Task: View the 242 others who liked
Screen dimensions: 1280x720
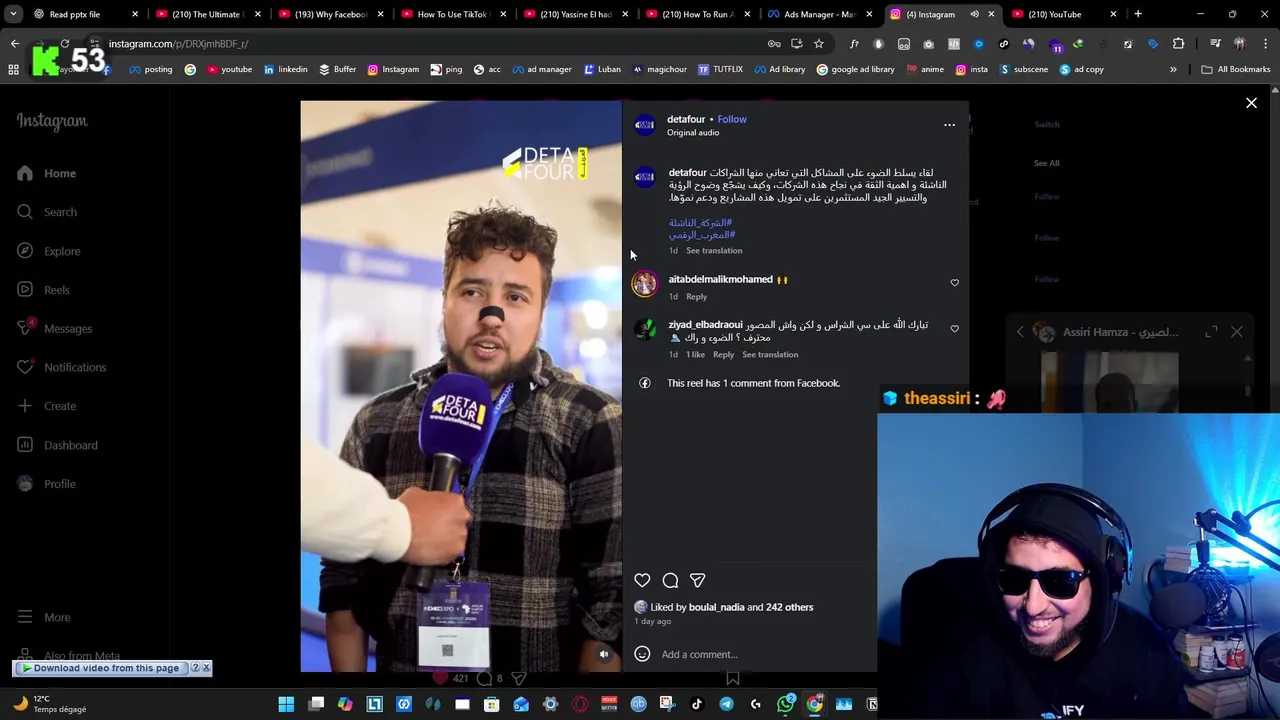Action: 789,607
